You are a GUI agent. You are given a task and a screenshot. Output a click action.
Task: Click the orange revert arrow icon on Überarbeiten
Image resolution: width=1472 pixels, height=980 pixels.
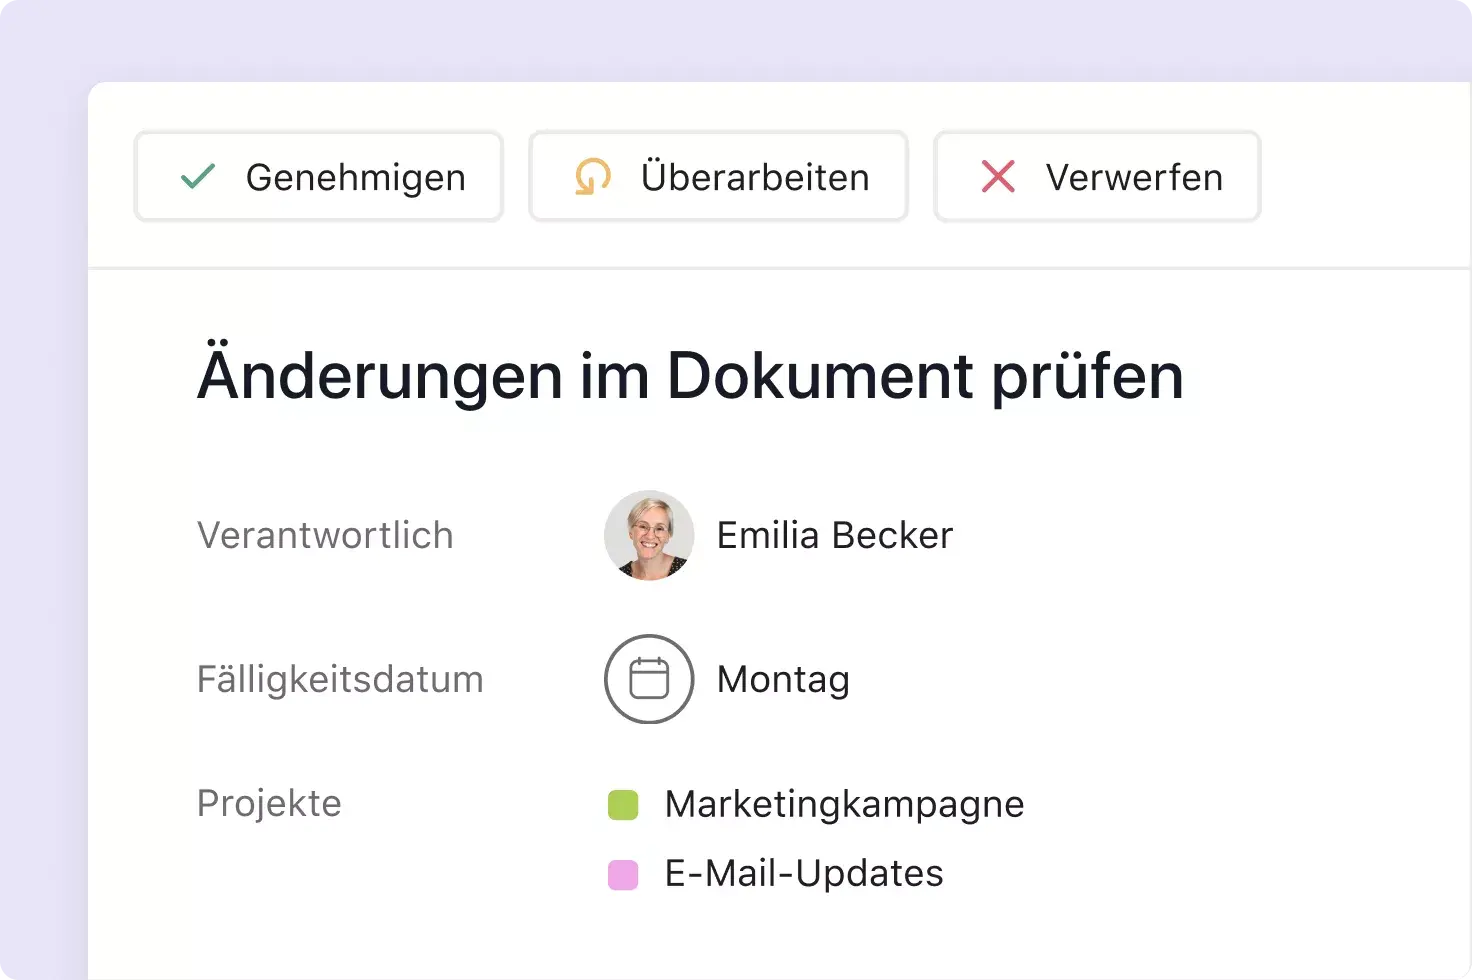(x=592, y=176)
